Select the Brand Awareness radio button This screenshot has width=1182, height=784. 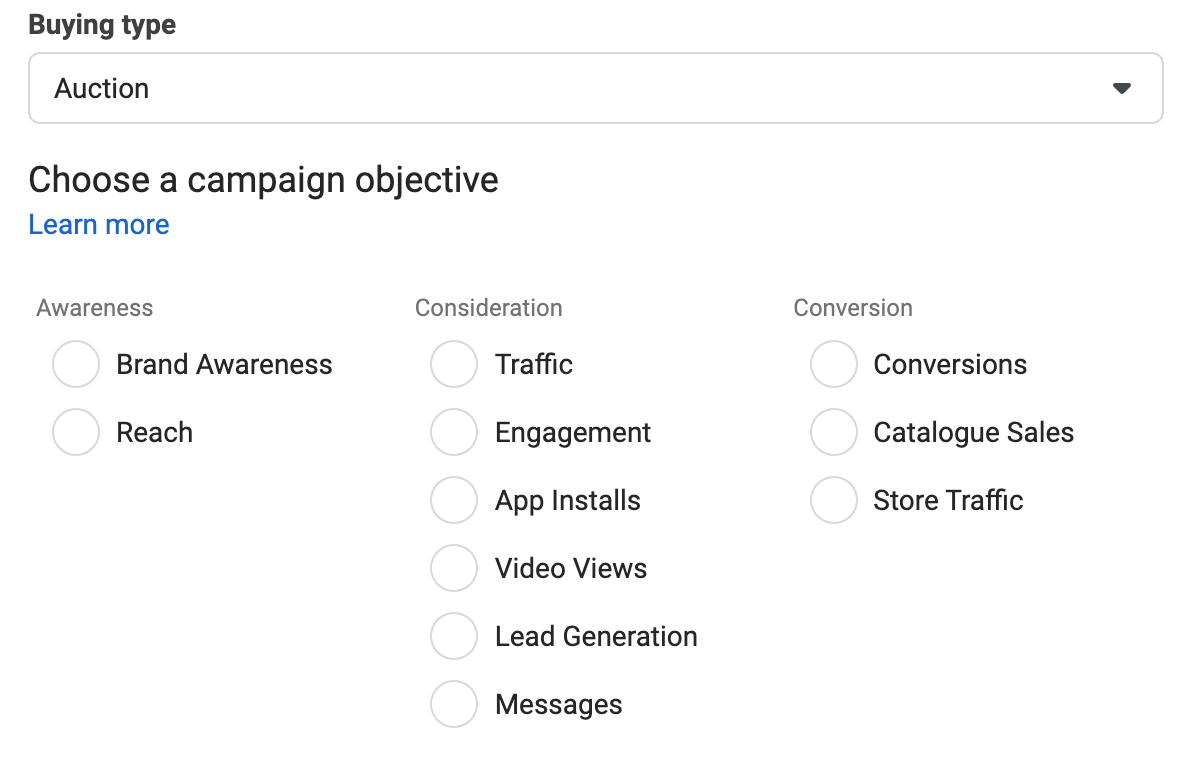(x=76, y=365)
